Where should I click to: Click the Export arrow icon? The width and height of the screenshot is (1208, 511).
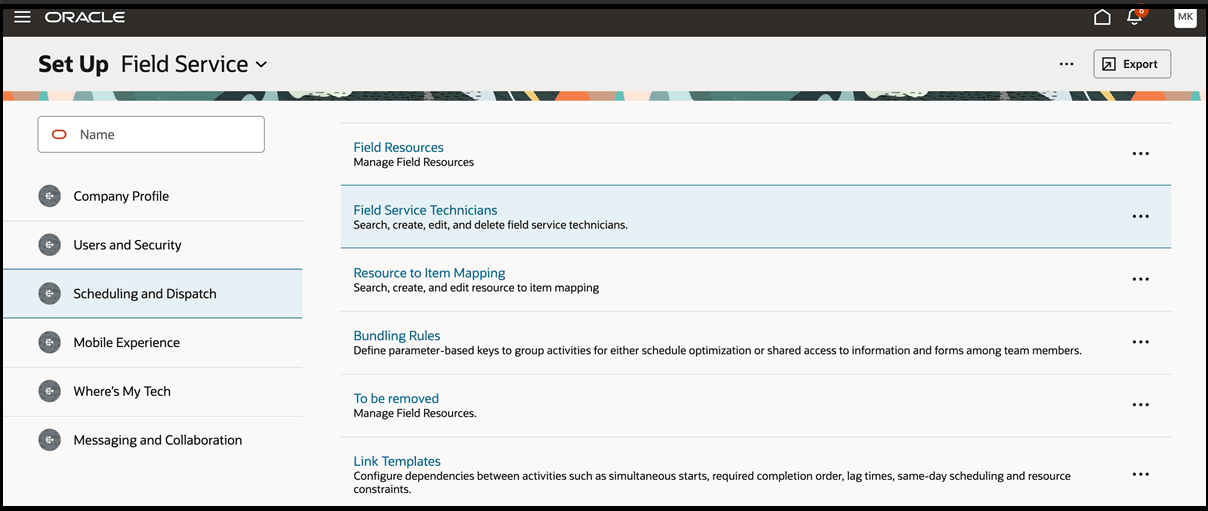tap(1108, 64)
